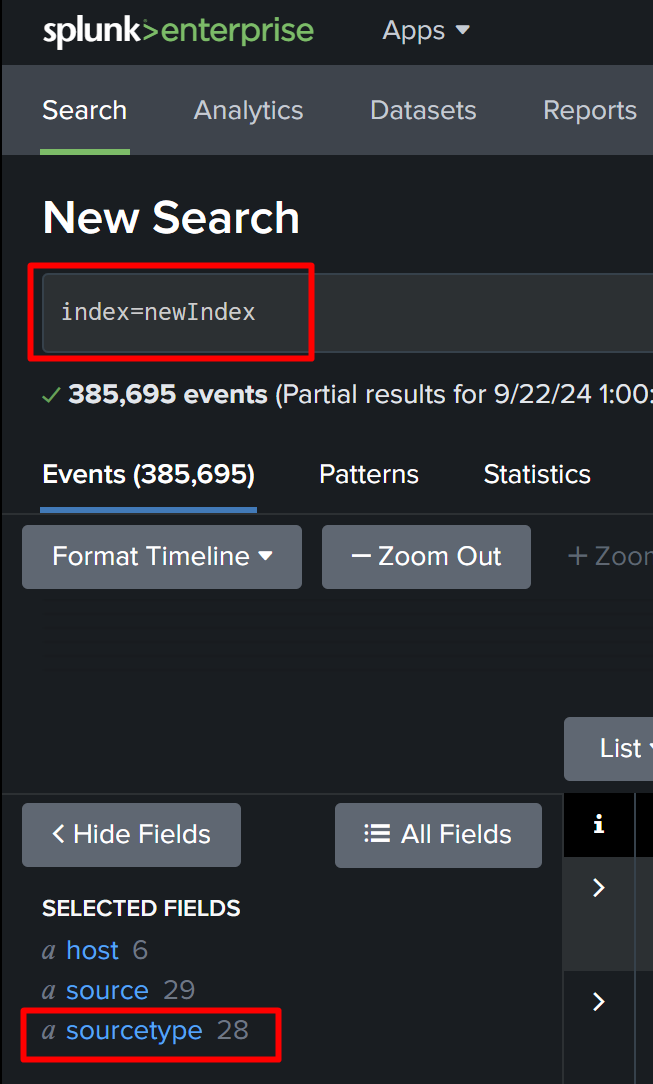The height and width of the screenshot is (1084, 653).
Task: Select the Events results tab
Action: (148, 474)
